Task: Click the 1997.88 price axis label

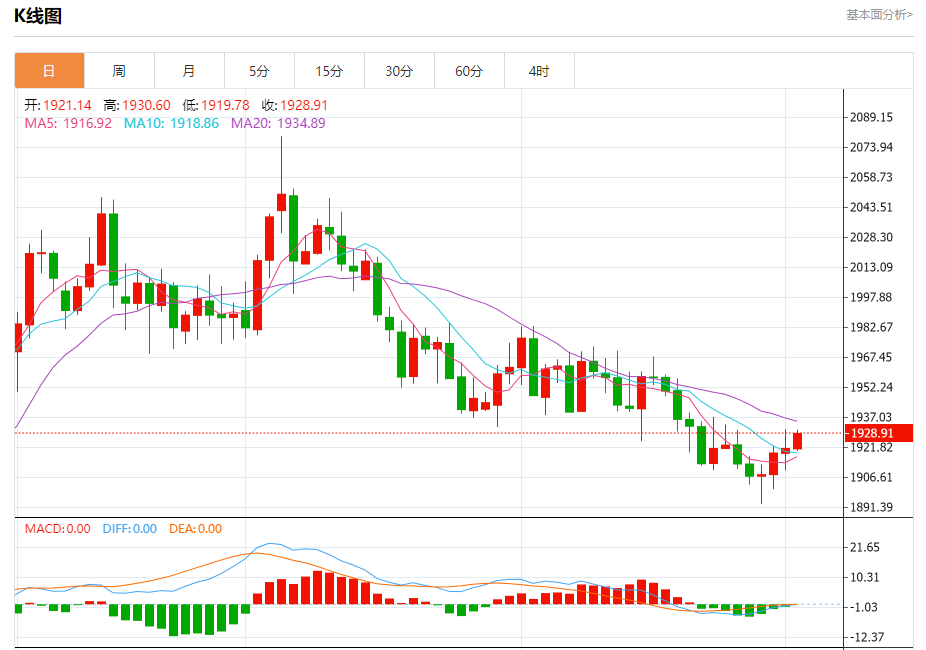Action: tap(871, 298)
